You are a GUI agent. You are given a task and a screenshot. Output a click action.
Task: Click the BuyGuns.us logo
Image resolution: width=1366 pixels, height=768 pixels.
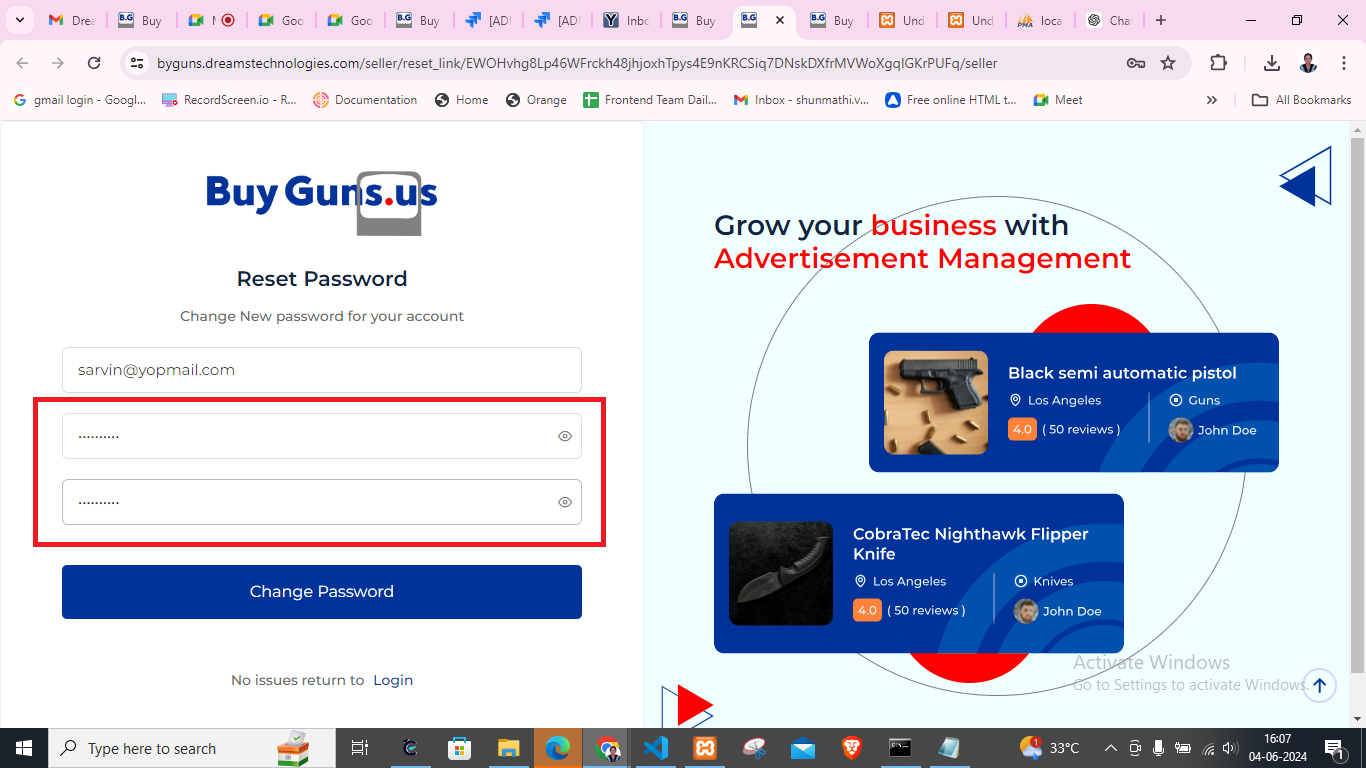click(x=322, y=203)
